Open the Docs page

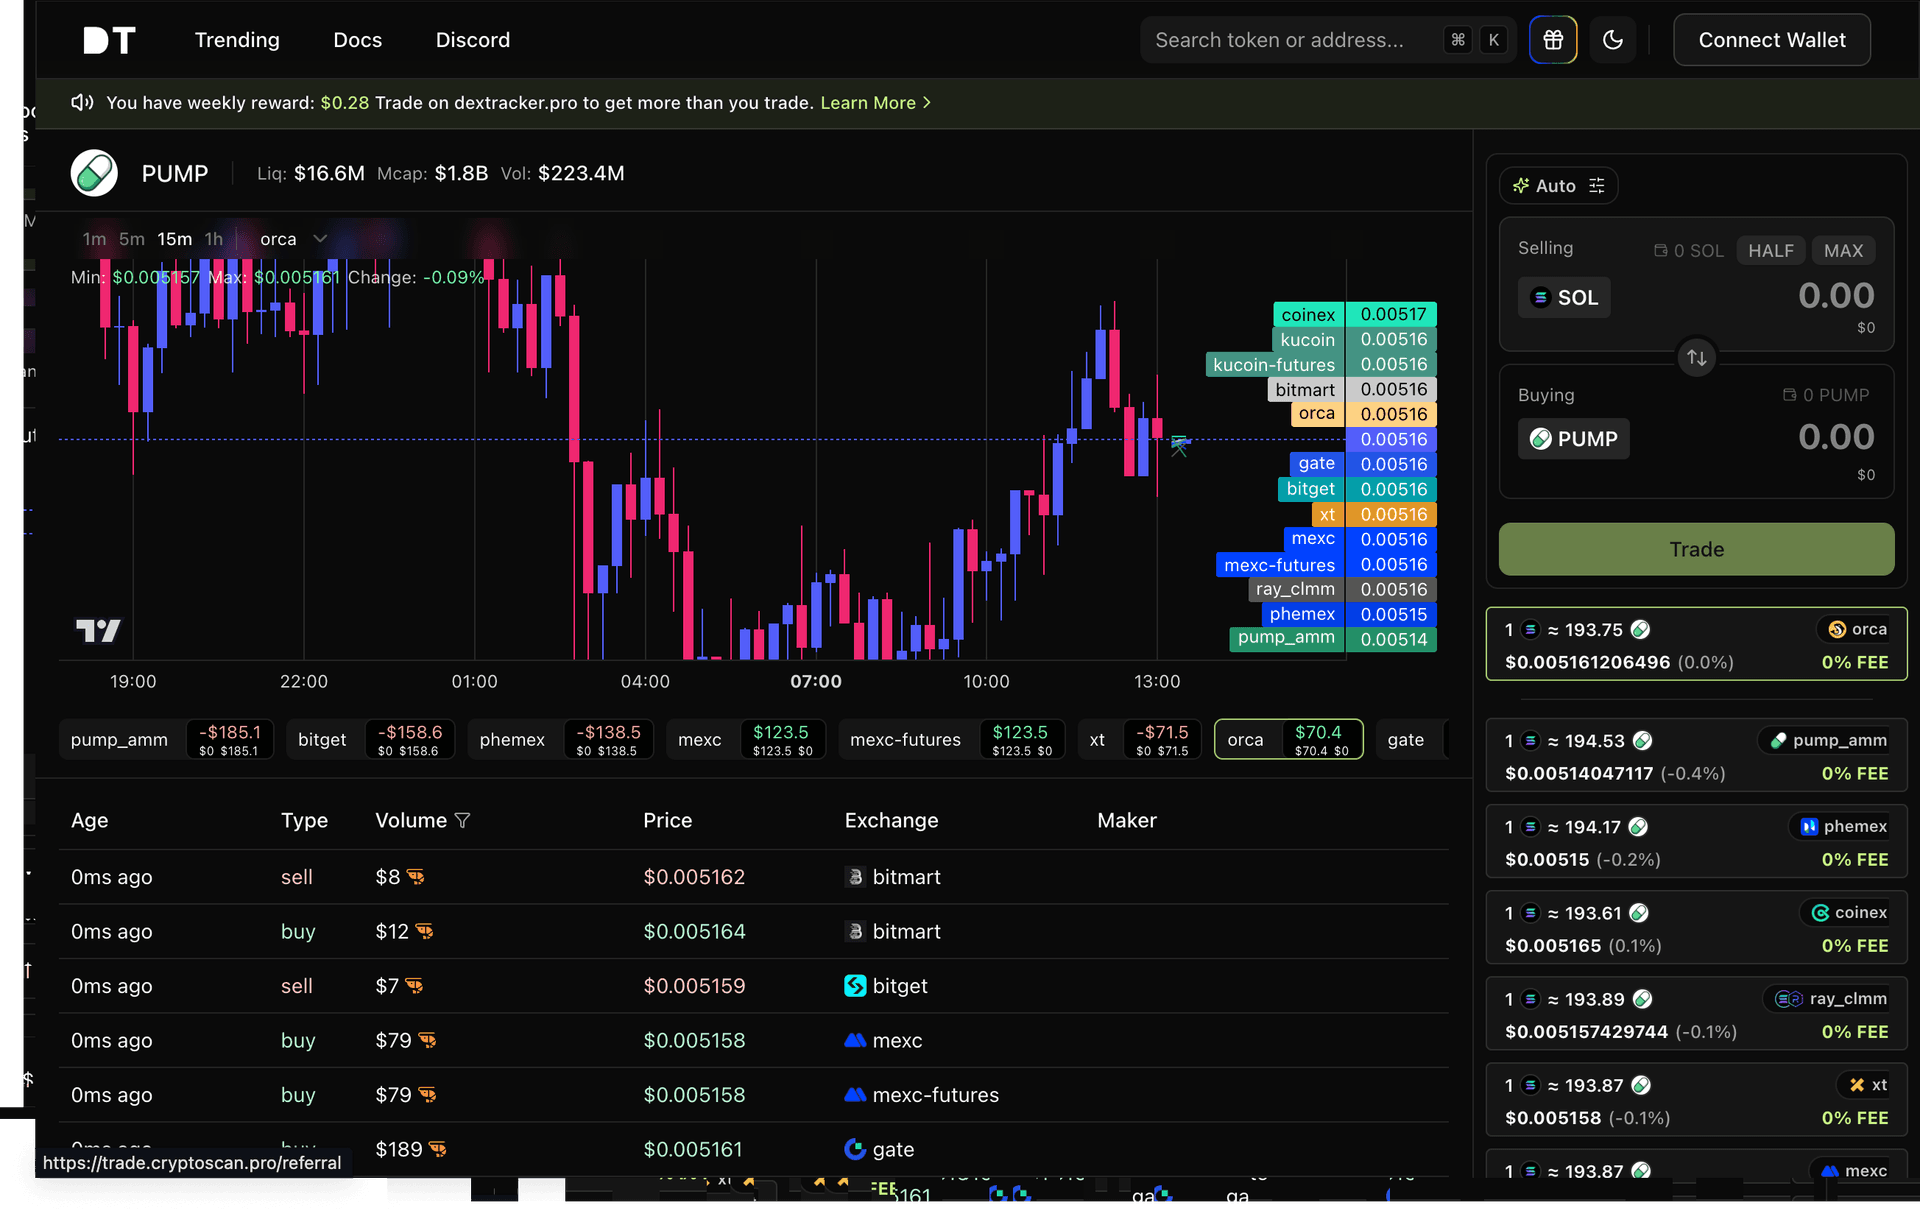357,40
